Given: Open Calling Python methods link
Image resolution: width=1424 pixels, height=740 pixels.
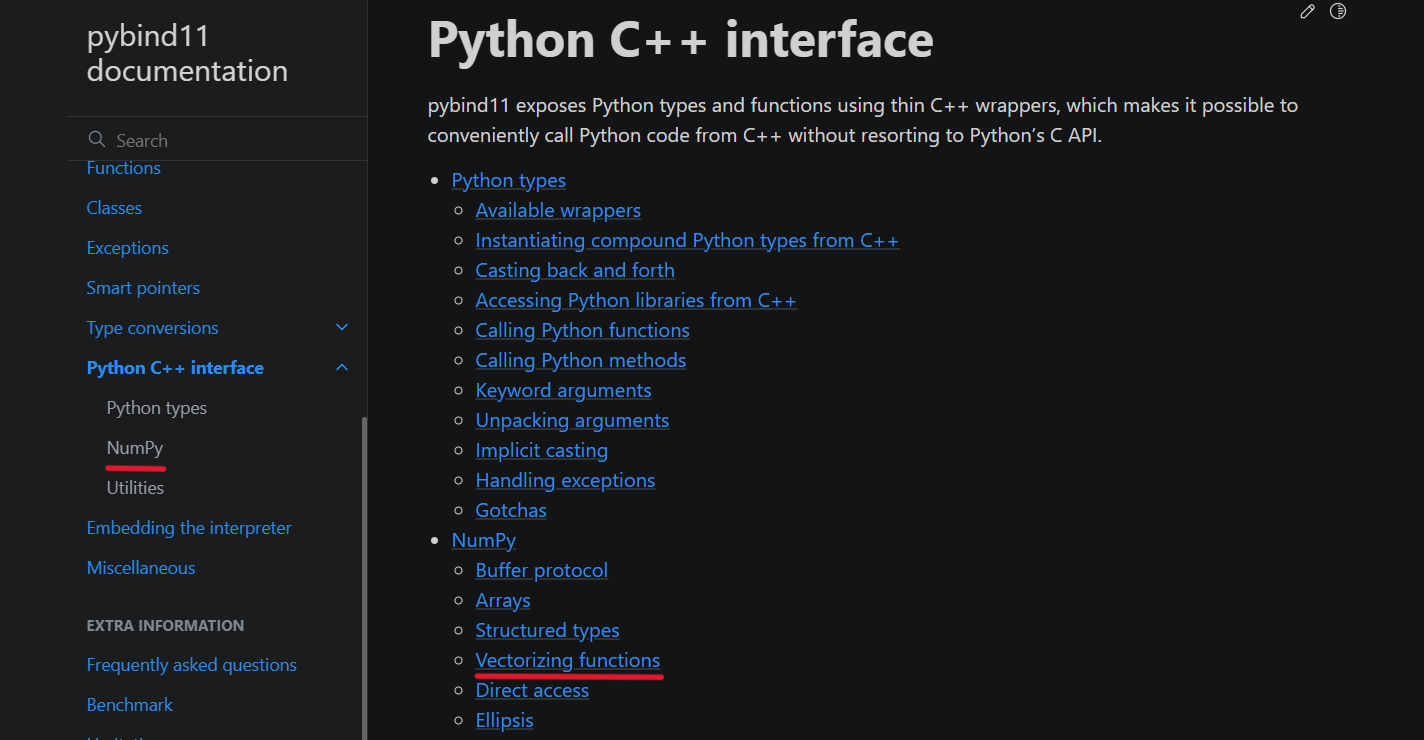Looking at the screenshot, I should click(x=581, y=360).
